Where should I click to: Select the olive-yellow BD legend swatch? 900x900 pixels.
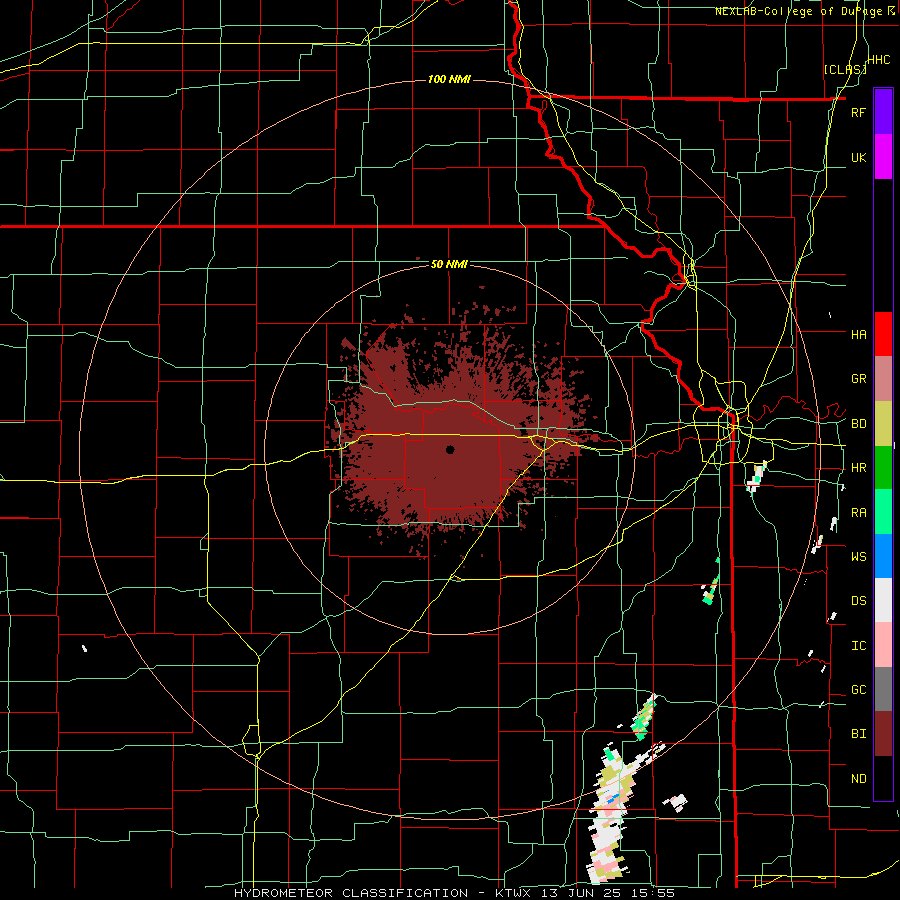tap(883, 423)
